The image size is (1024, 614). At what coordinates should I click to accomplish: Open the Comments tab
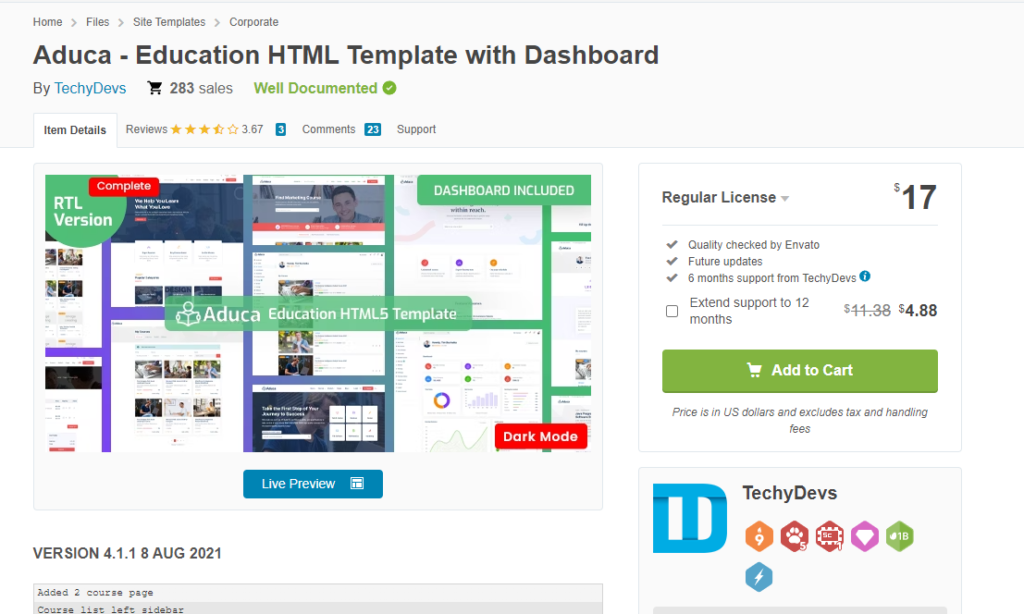(329, 129)
